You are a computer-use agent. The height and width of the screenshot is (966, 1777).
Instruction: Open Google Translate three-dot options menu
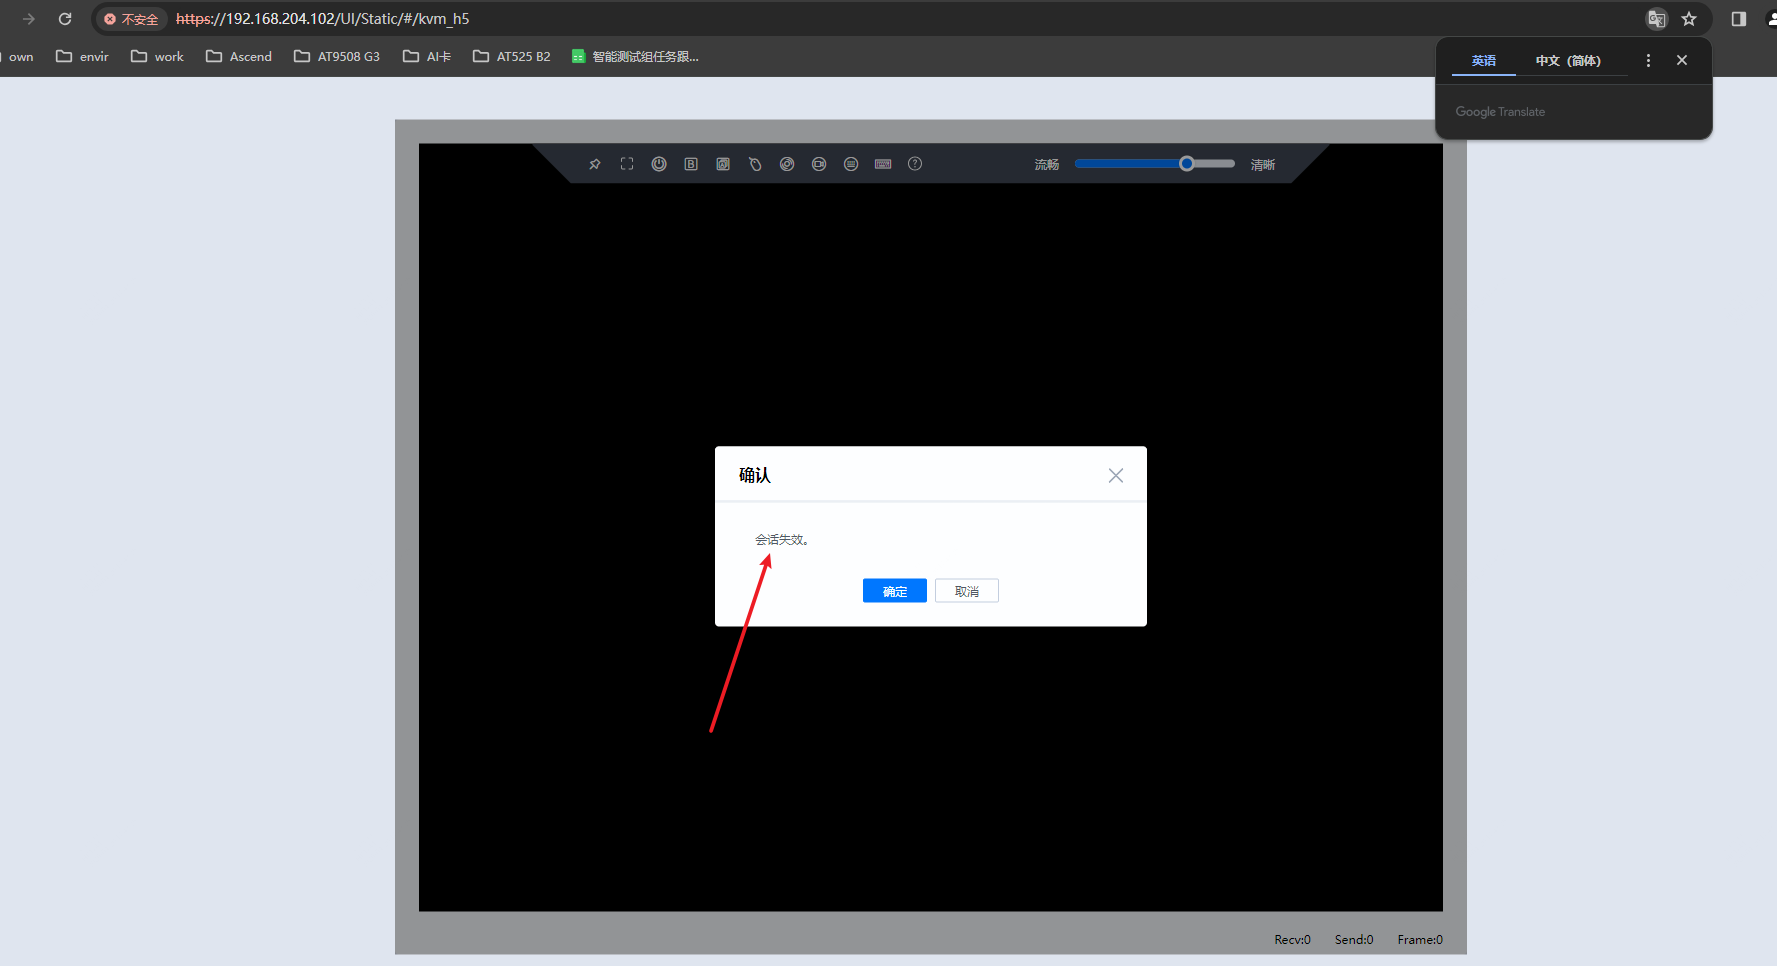pyautogui.click(x=1648, y=61)
